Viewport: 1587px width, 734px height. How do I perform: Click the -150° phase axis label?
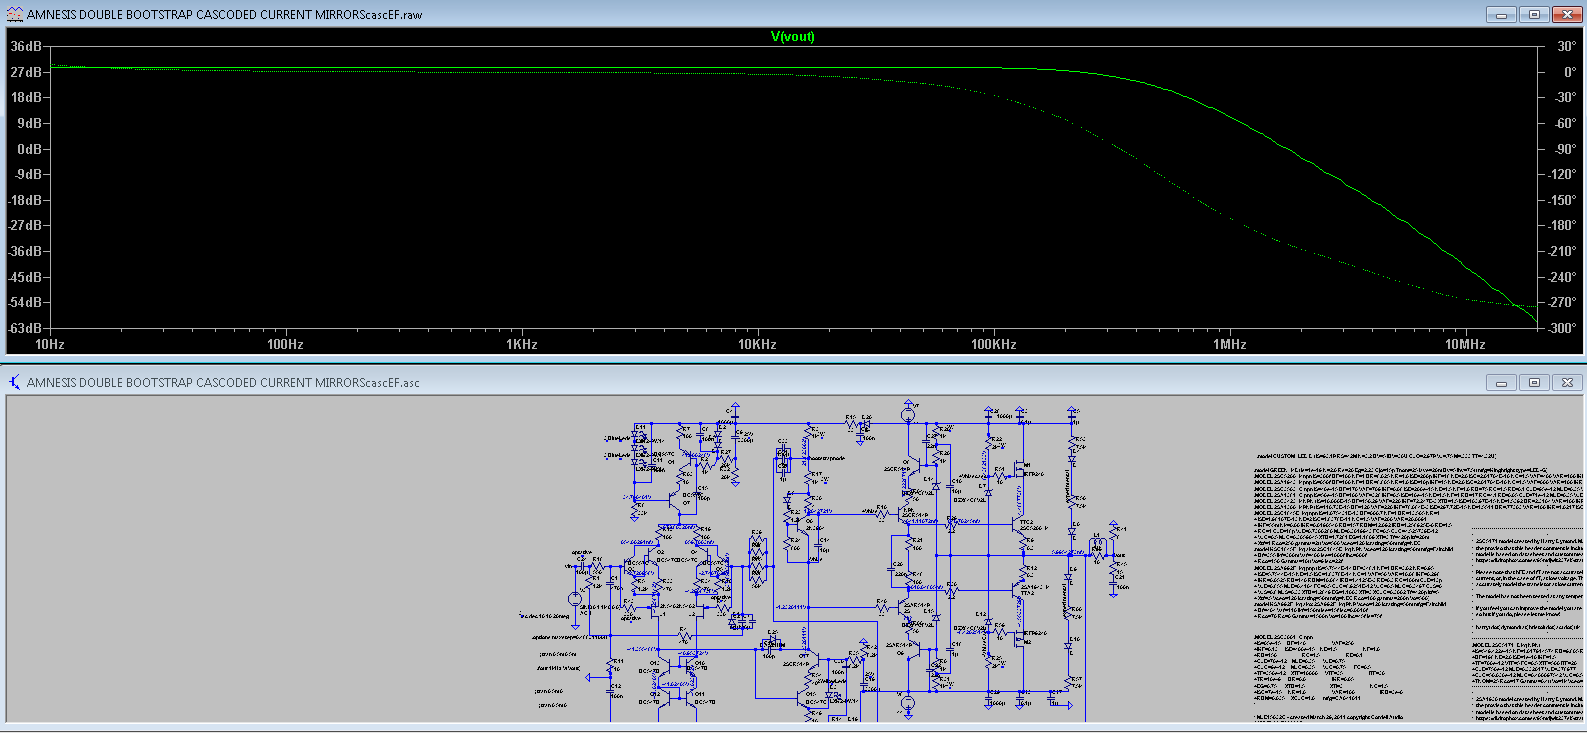click(x=1562, y=200)
